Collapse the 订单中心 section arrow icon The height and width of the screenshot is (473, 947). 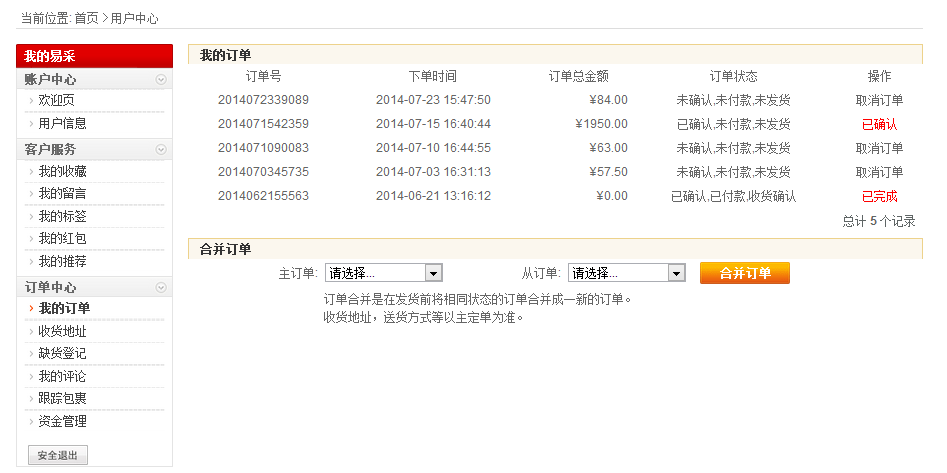161,287
